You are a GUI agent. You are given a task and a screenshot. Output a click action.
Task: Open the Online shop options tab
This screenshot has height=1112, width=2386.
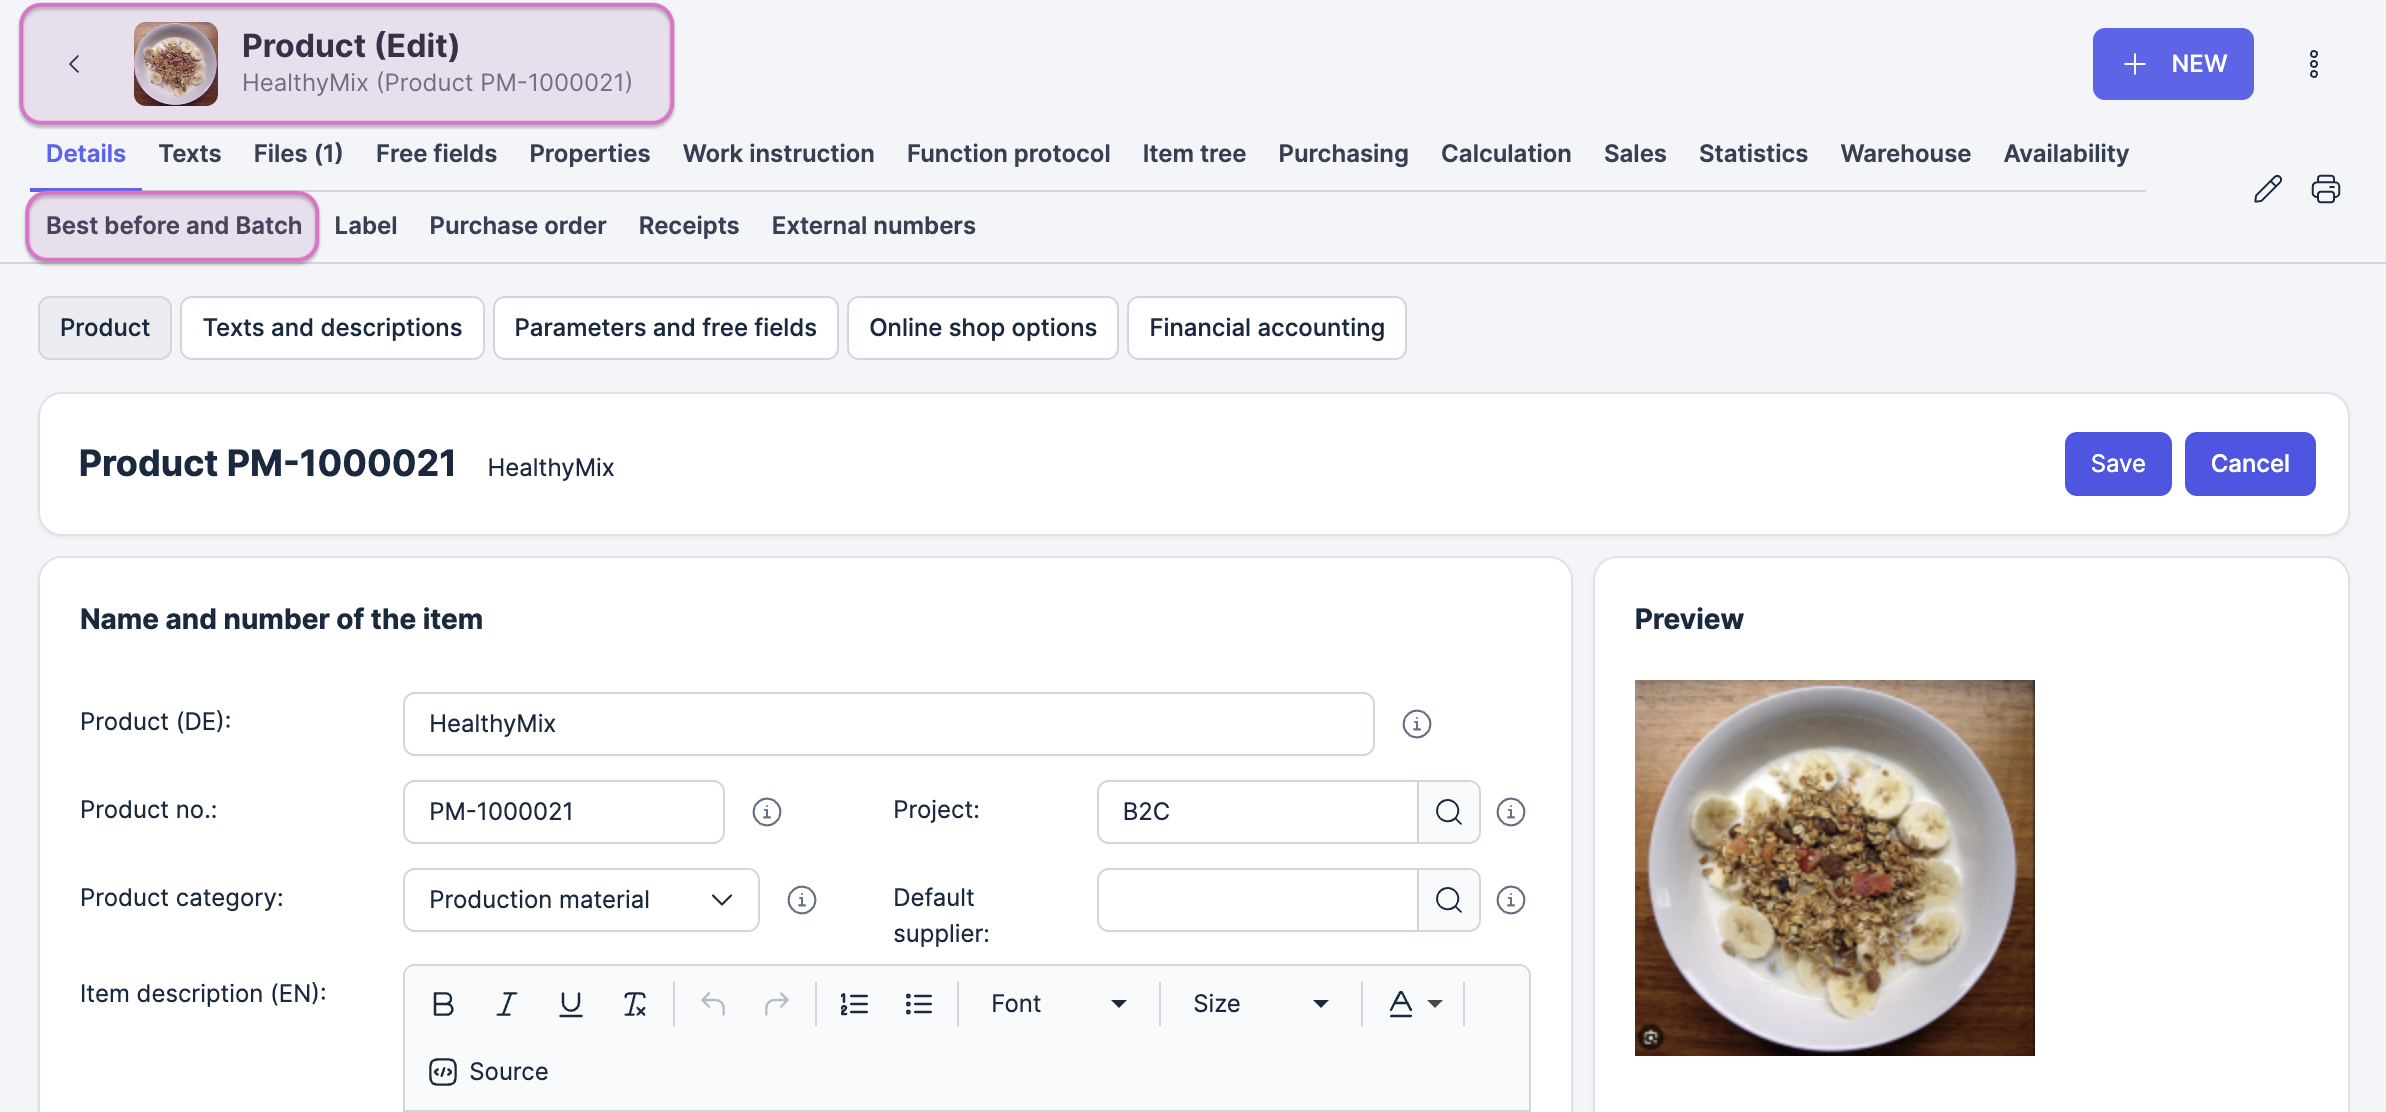pos(982,328)
